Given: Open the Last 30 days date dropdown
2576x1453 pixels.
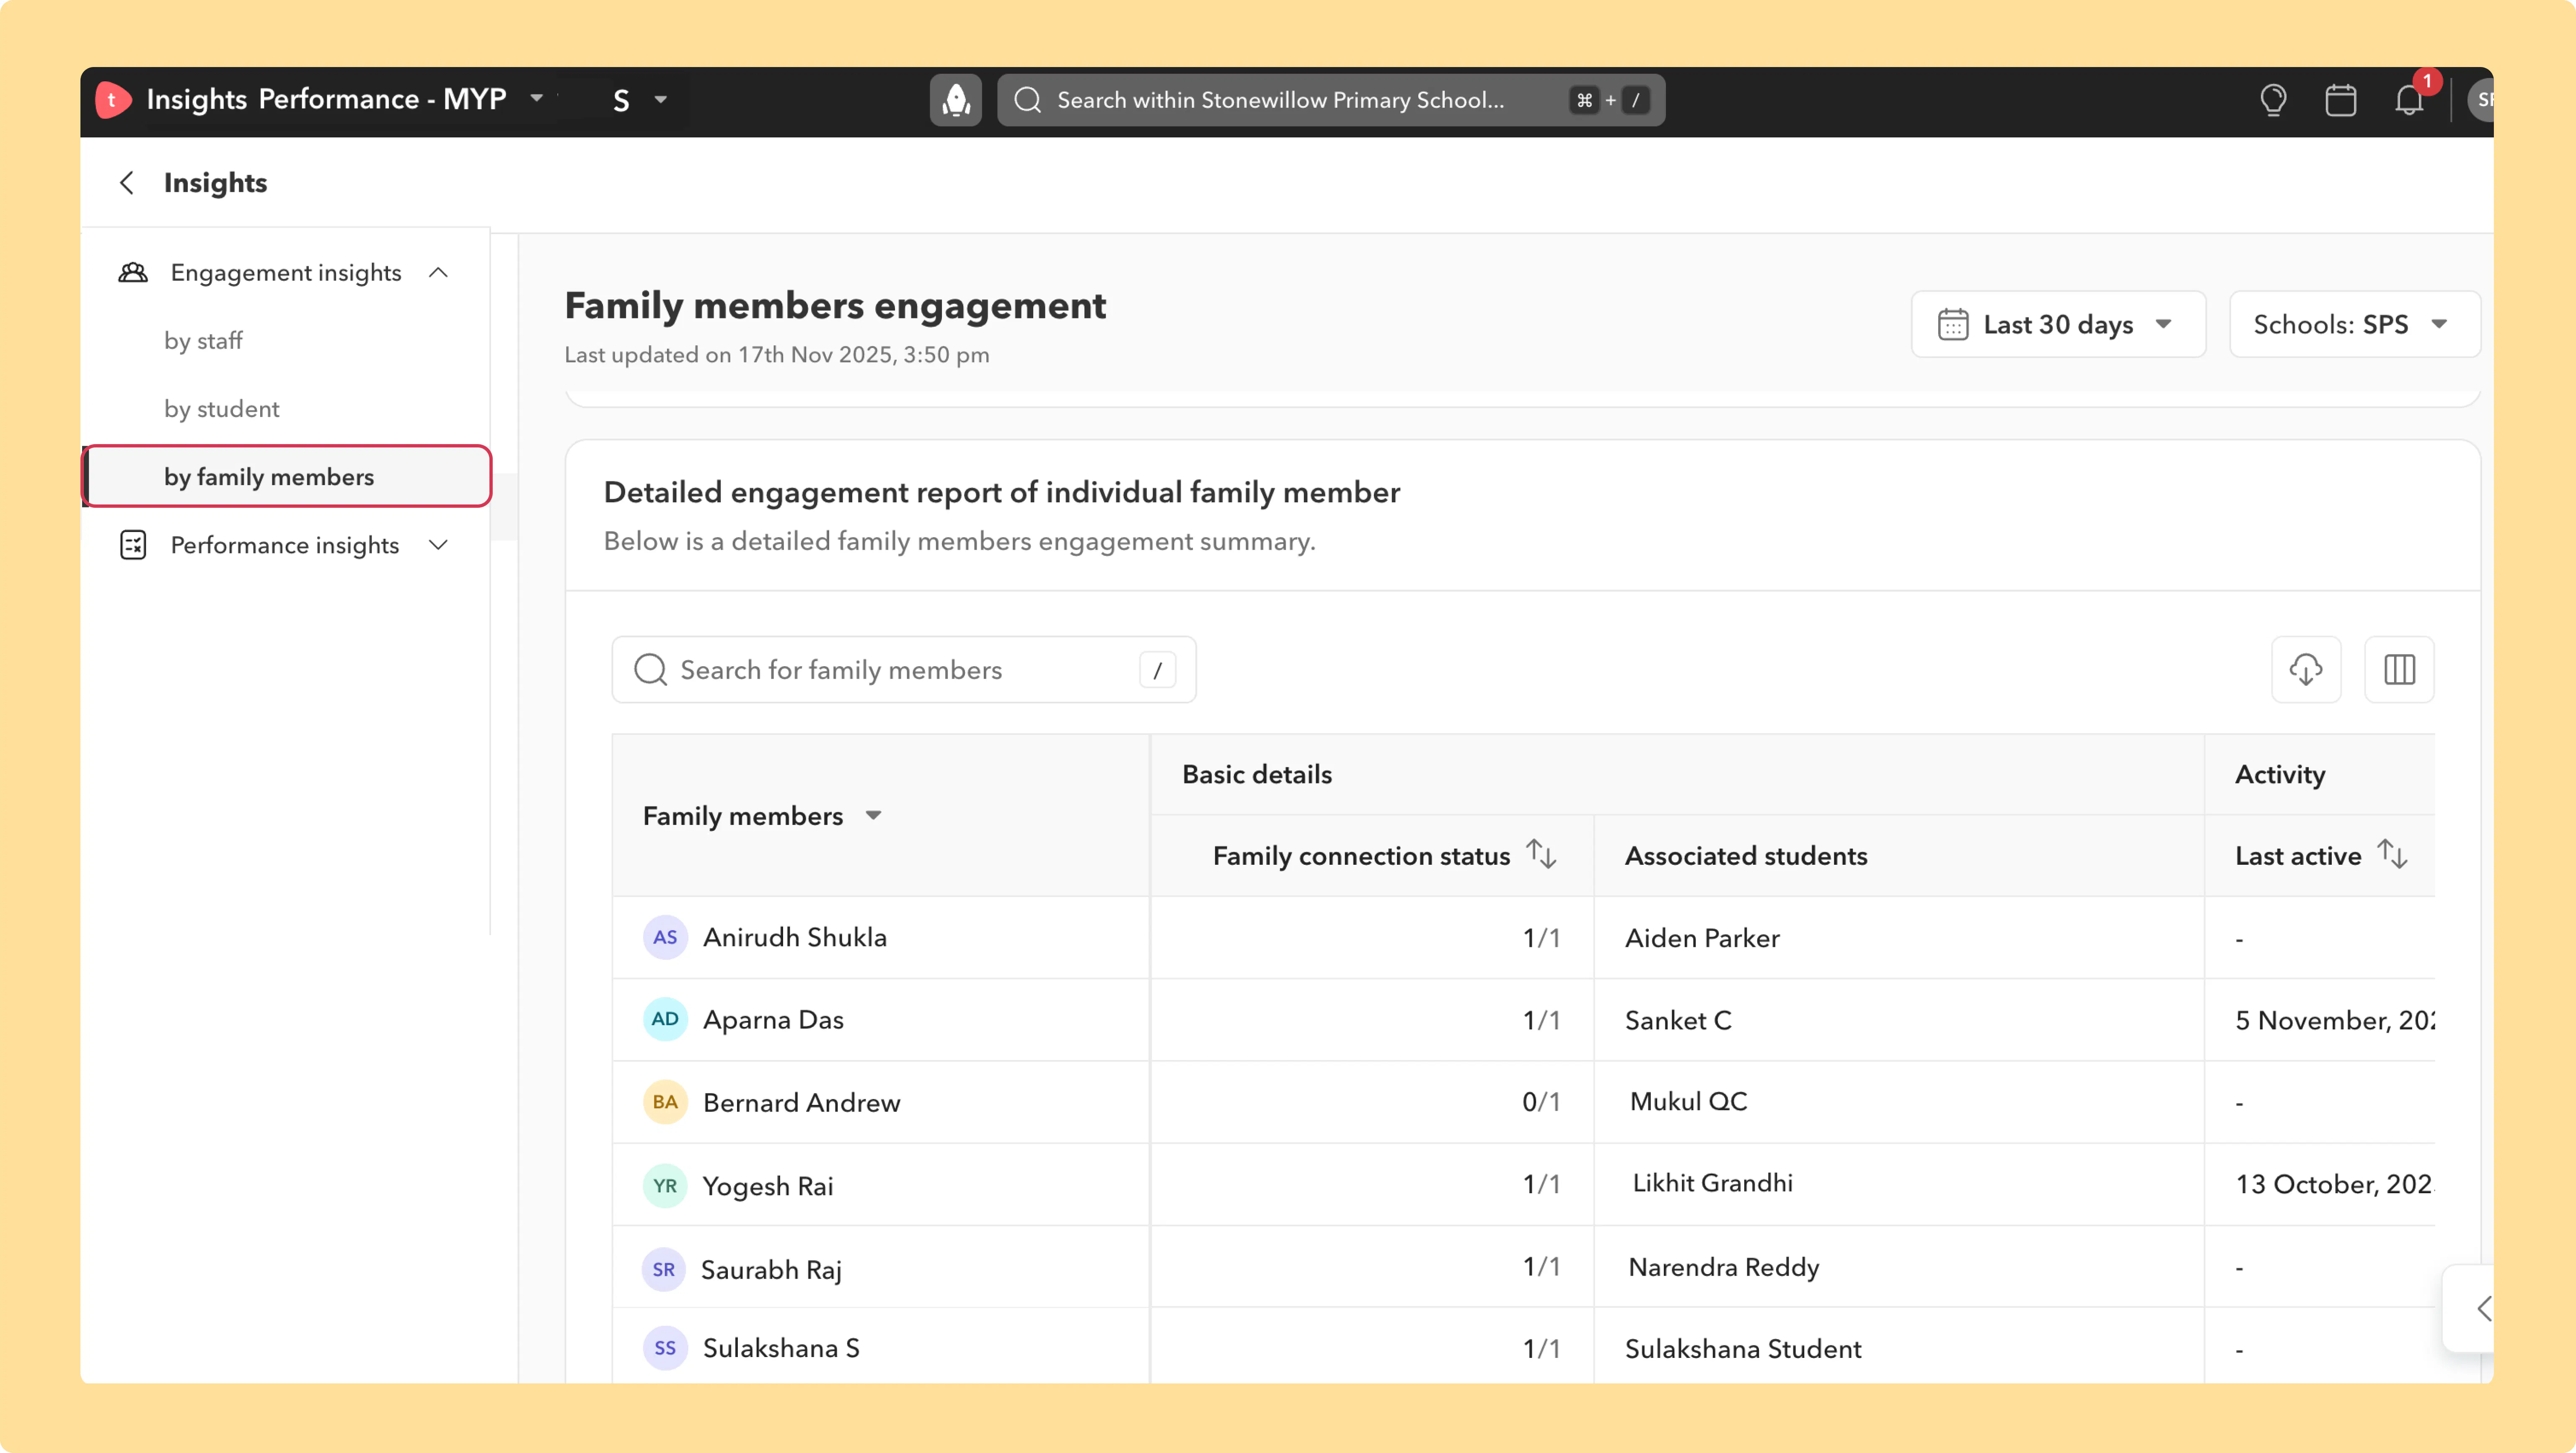Looking at the screenshot, I should pos(2058,324).
